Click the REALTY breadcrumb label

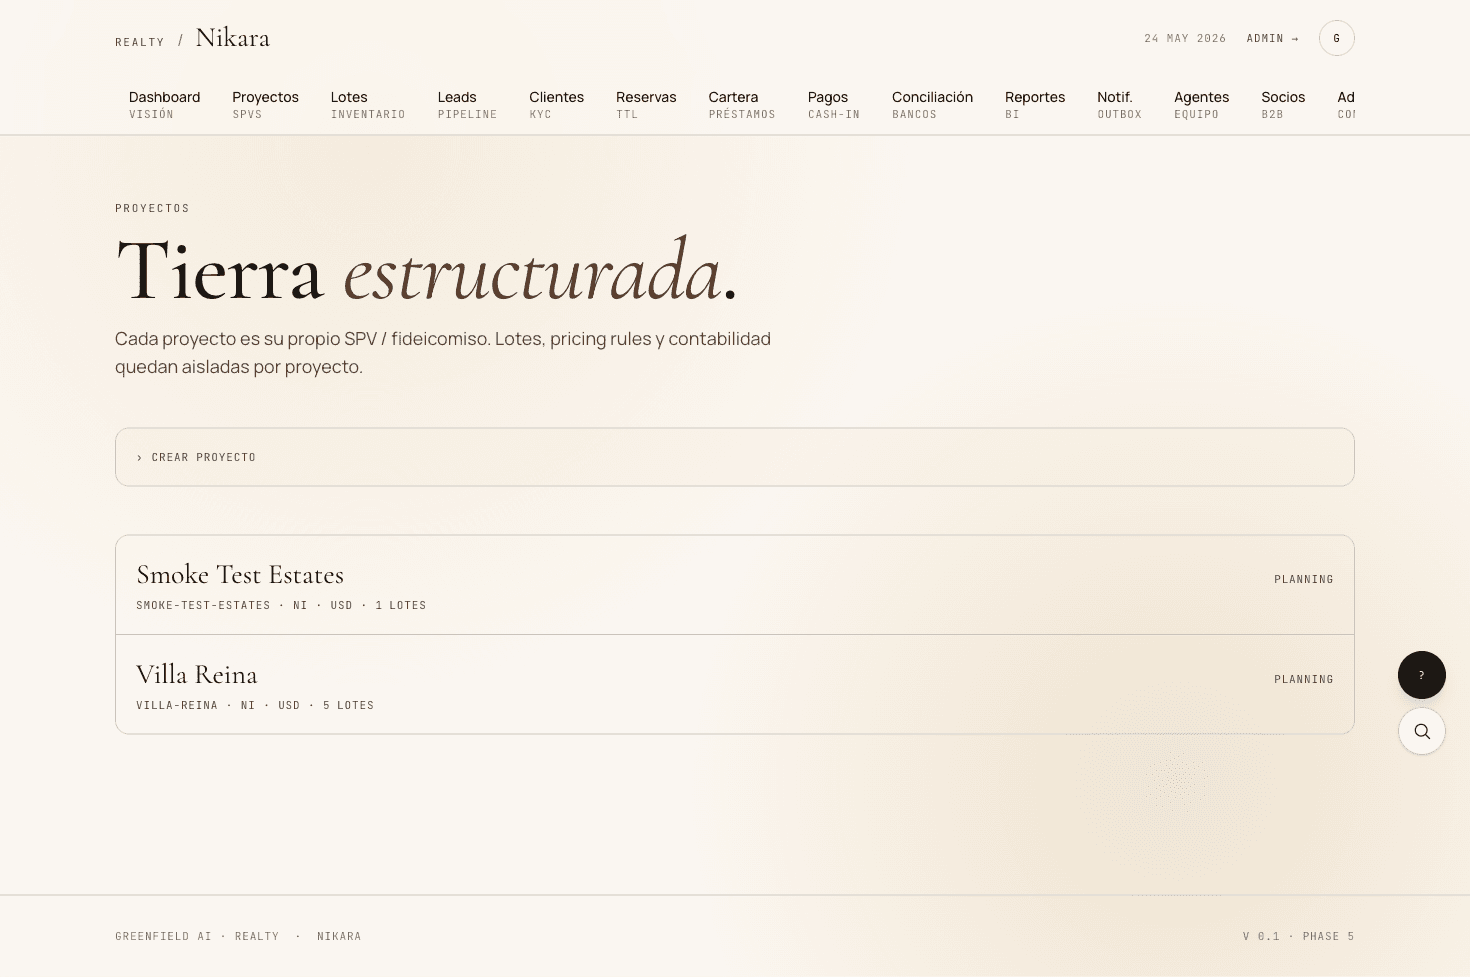click(140, 42)
